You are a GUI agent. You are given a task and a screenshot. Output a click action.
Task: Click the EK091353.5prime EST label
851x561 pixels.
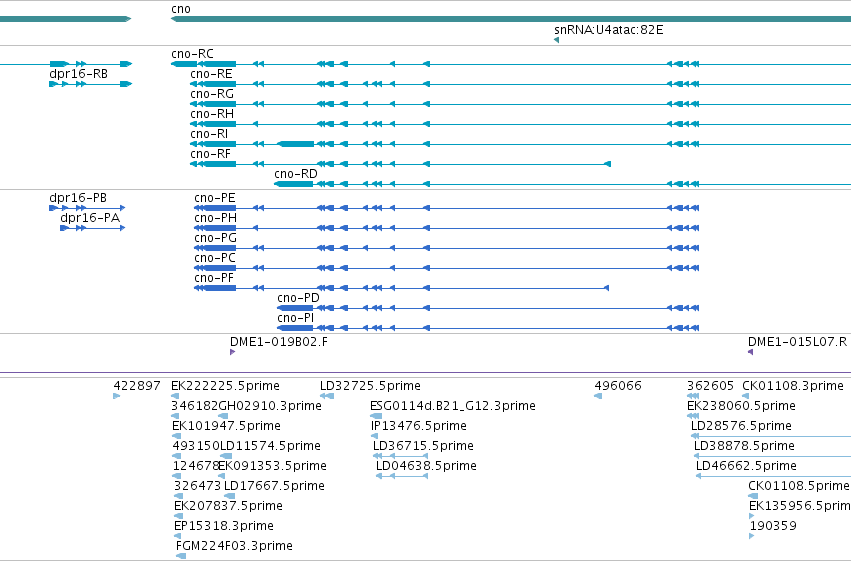pos(272,467)
